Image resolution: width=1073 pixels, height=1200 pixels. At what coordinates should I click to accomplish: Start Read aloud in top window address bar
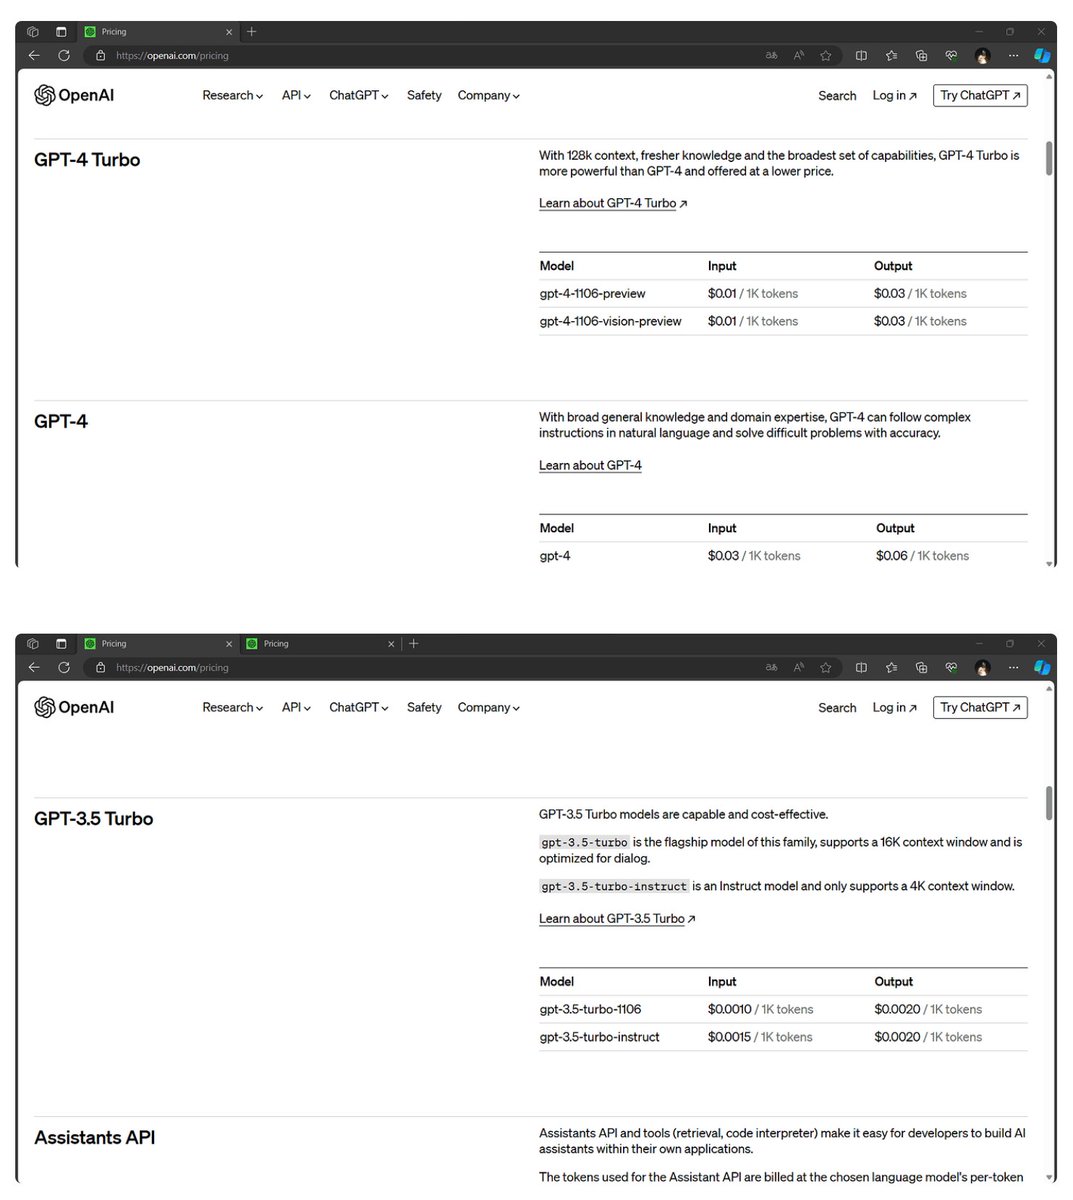pos(798,56)
